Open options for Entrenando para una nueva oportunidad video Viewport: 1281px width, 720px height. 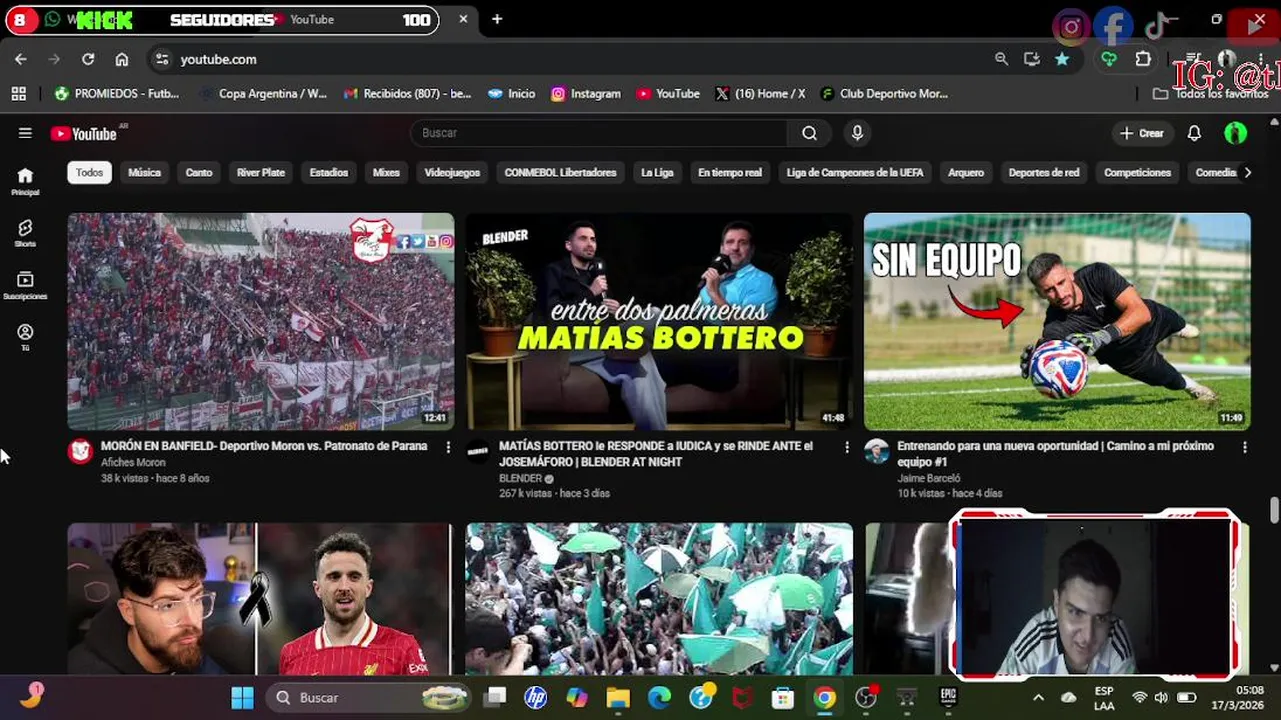coord(1245,447)
